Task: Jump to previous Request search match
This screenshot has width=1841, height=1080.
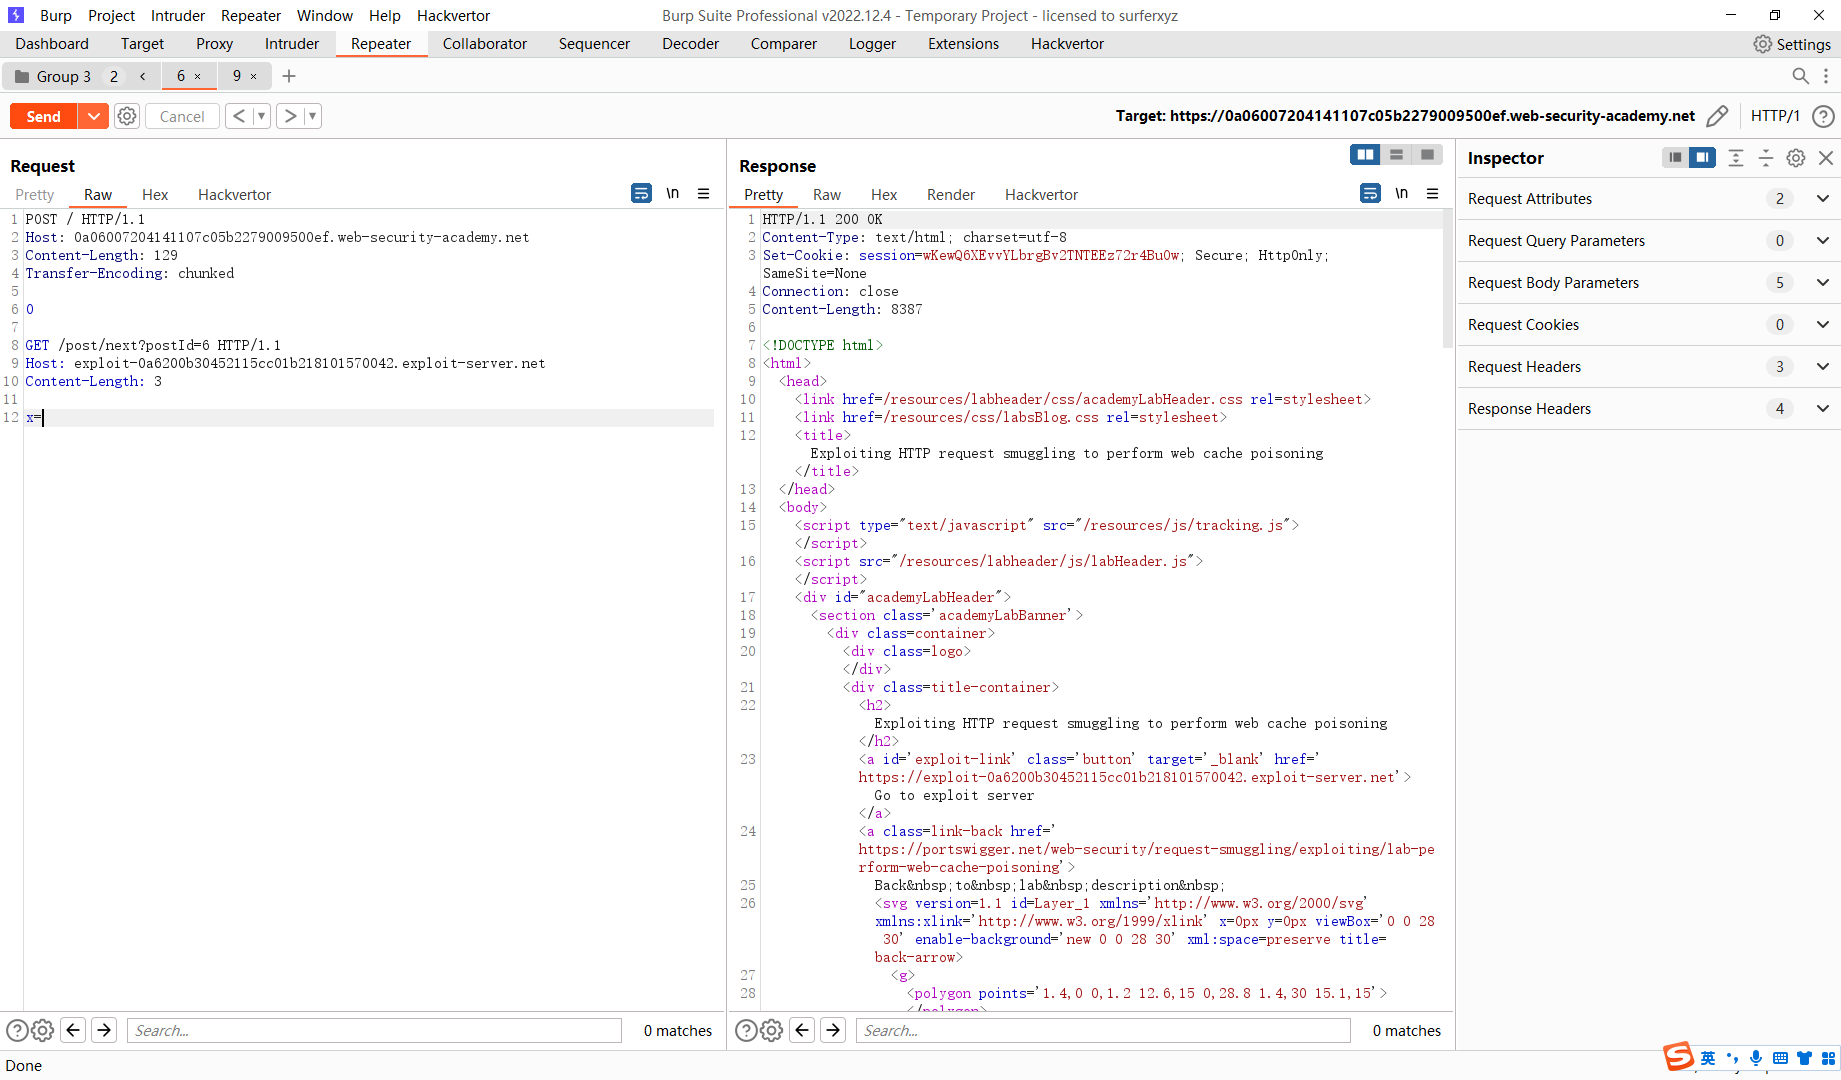Action: pos(73,1030)
